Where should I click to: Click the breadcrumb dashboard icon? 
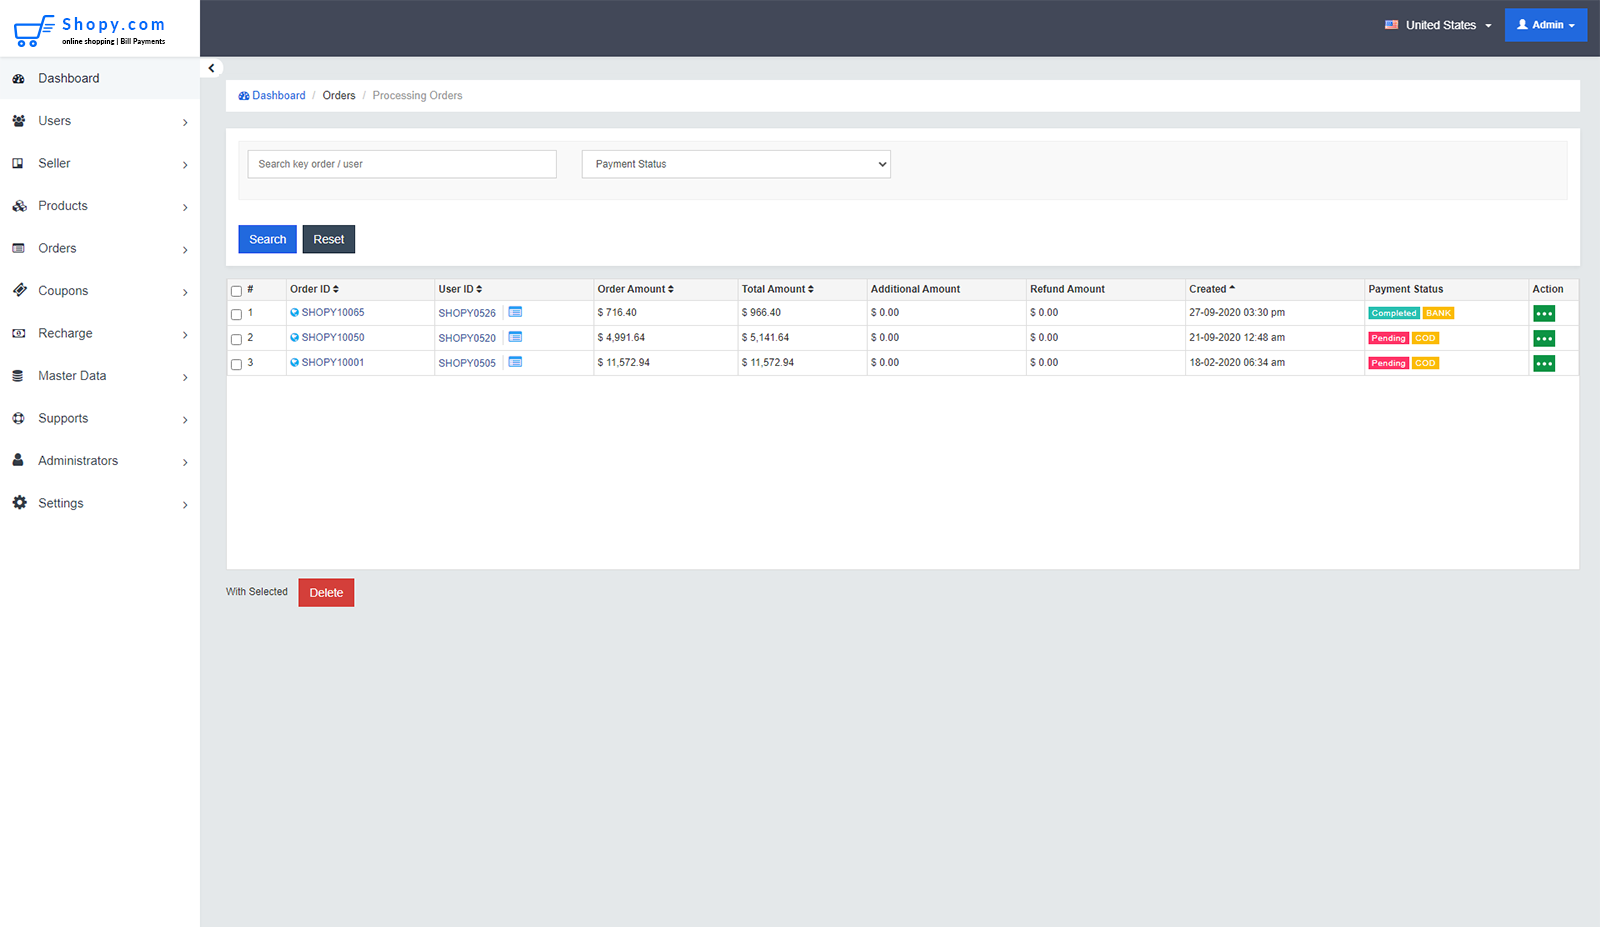click(x=244, y=96)
